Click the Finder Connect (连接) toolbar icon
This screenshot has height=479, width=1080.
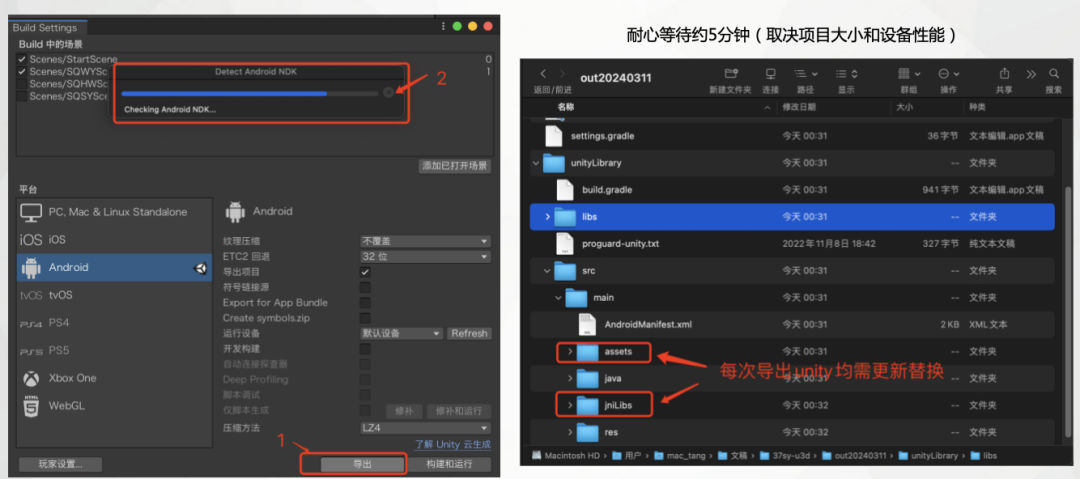(x=771, y=73)
